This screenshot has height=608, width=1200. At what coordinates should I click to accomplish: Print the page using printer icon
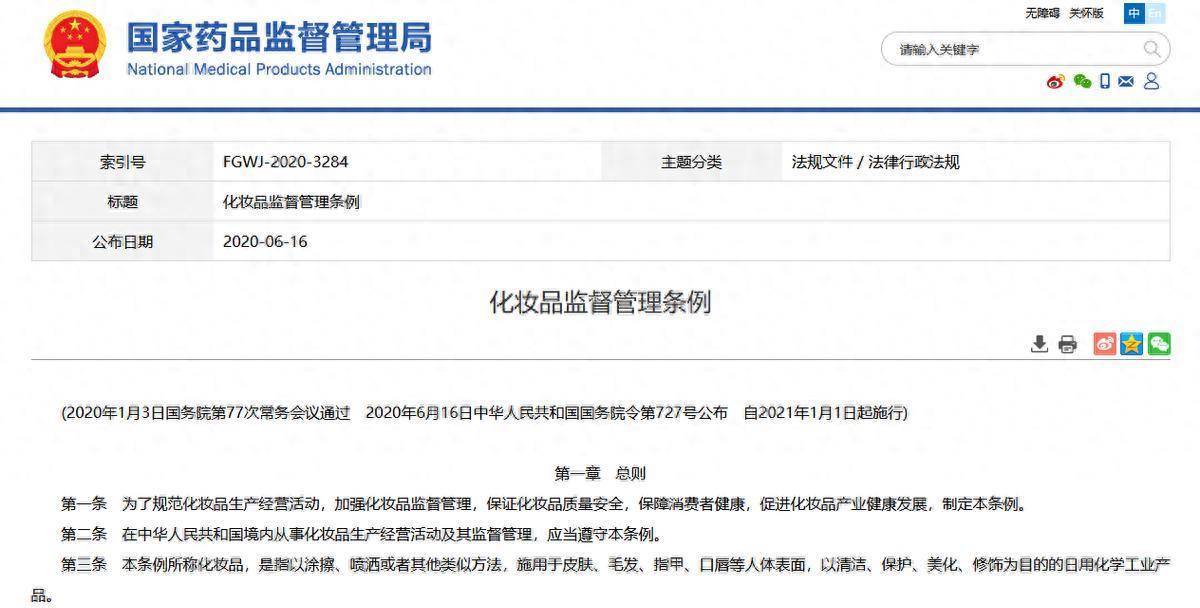point(1068,344)
